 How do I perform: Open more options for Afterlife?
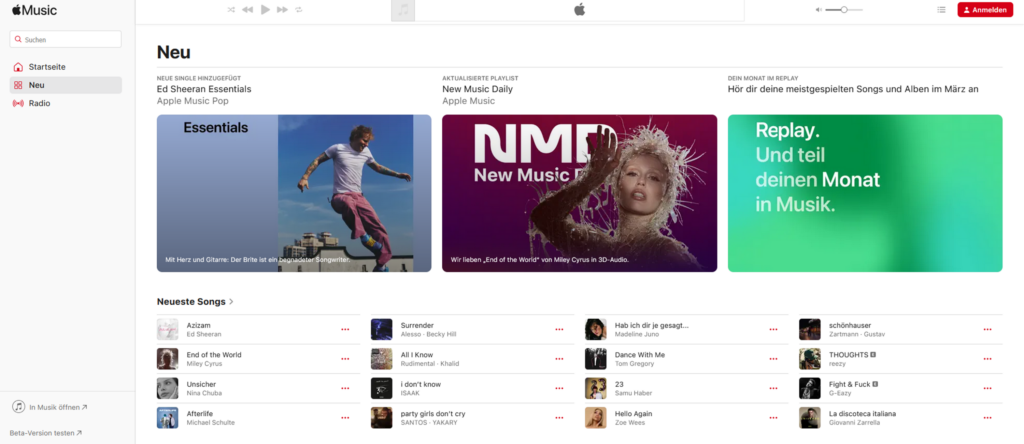[x=345, y=418]
